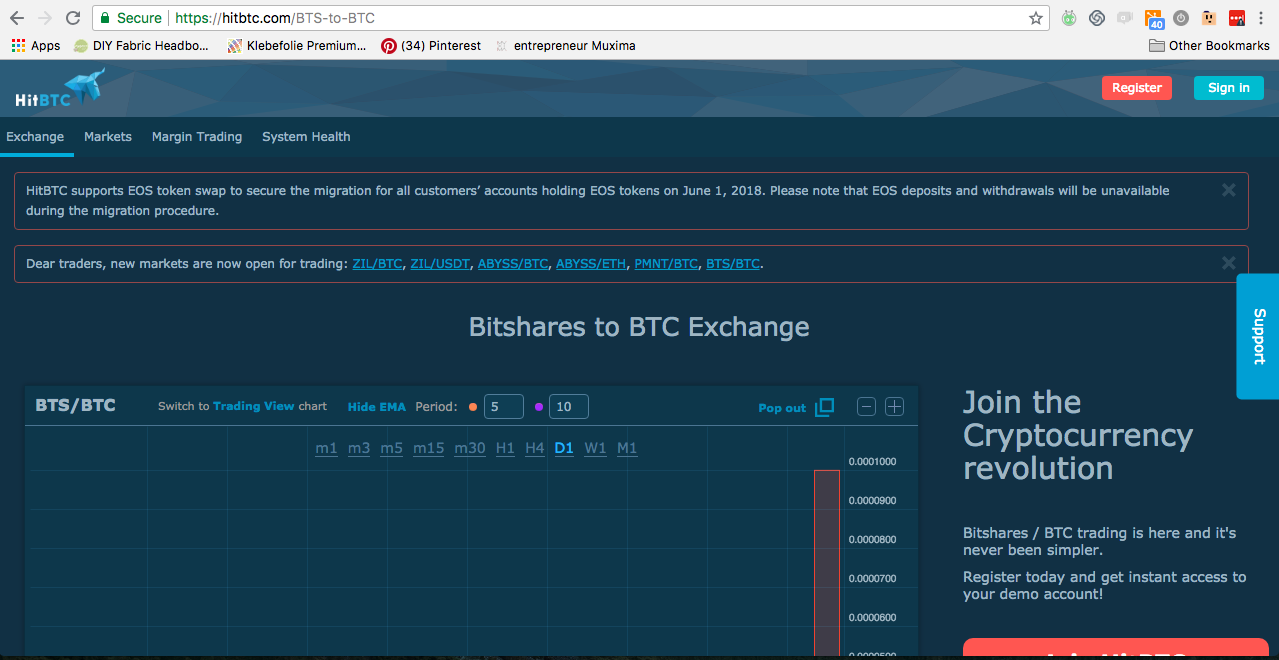Select the D1 chart interval
Viewport: 1279px width, 660px height.
click(x=564, y=448)
